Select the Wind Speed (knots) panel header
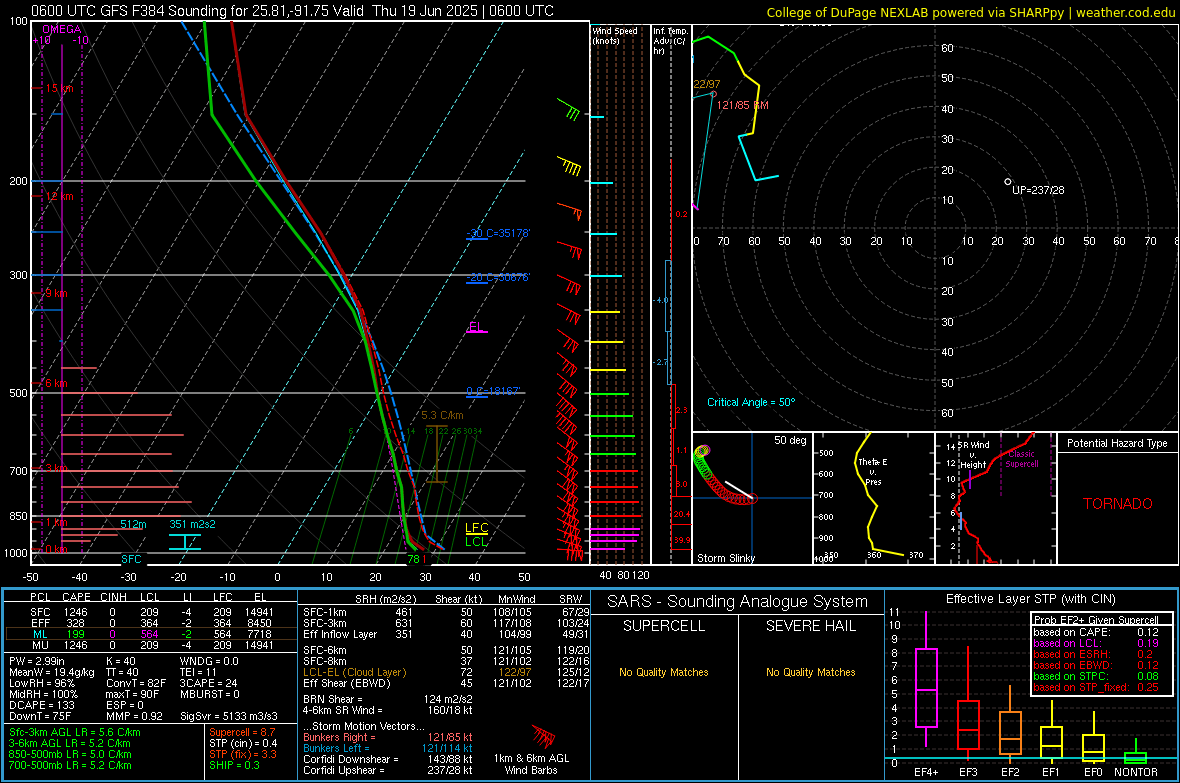 (615, 35)
